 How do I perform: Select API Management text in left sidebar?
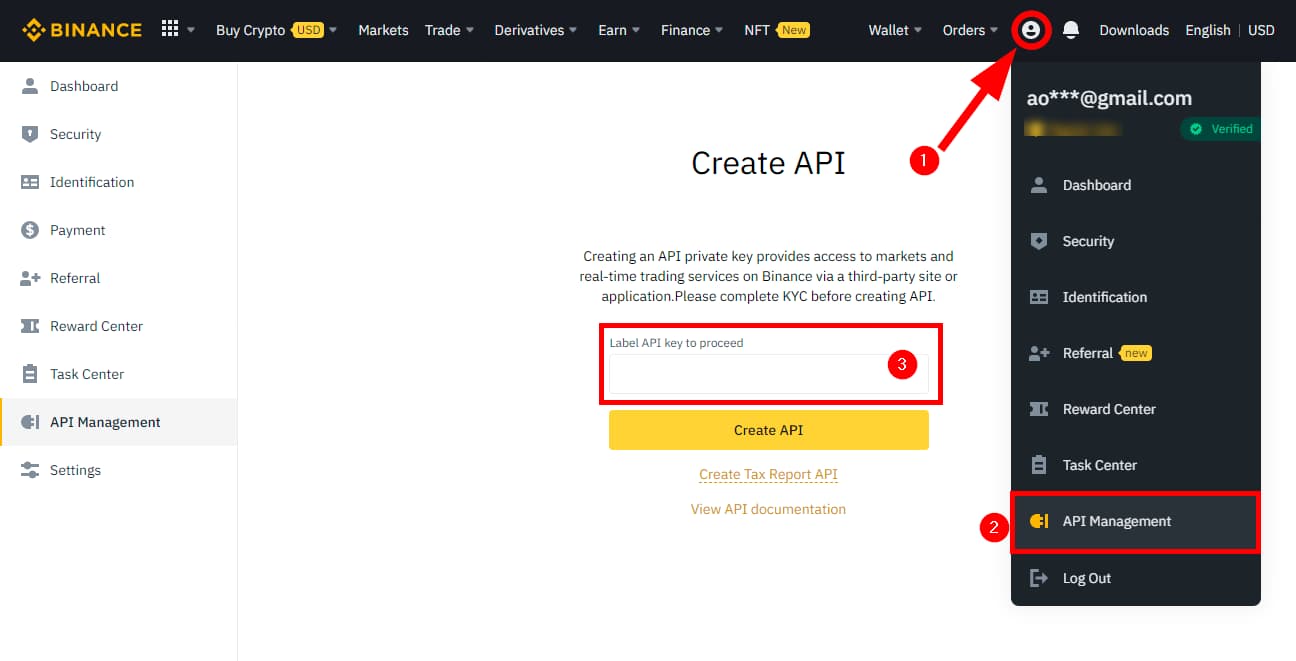[105, 422]
